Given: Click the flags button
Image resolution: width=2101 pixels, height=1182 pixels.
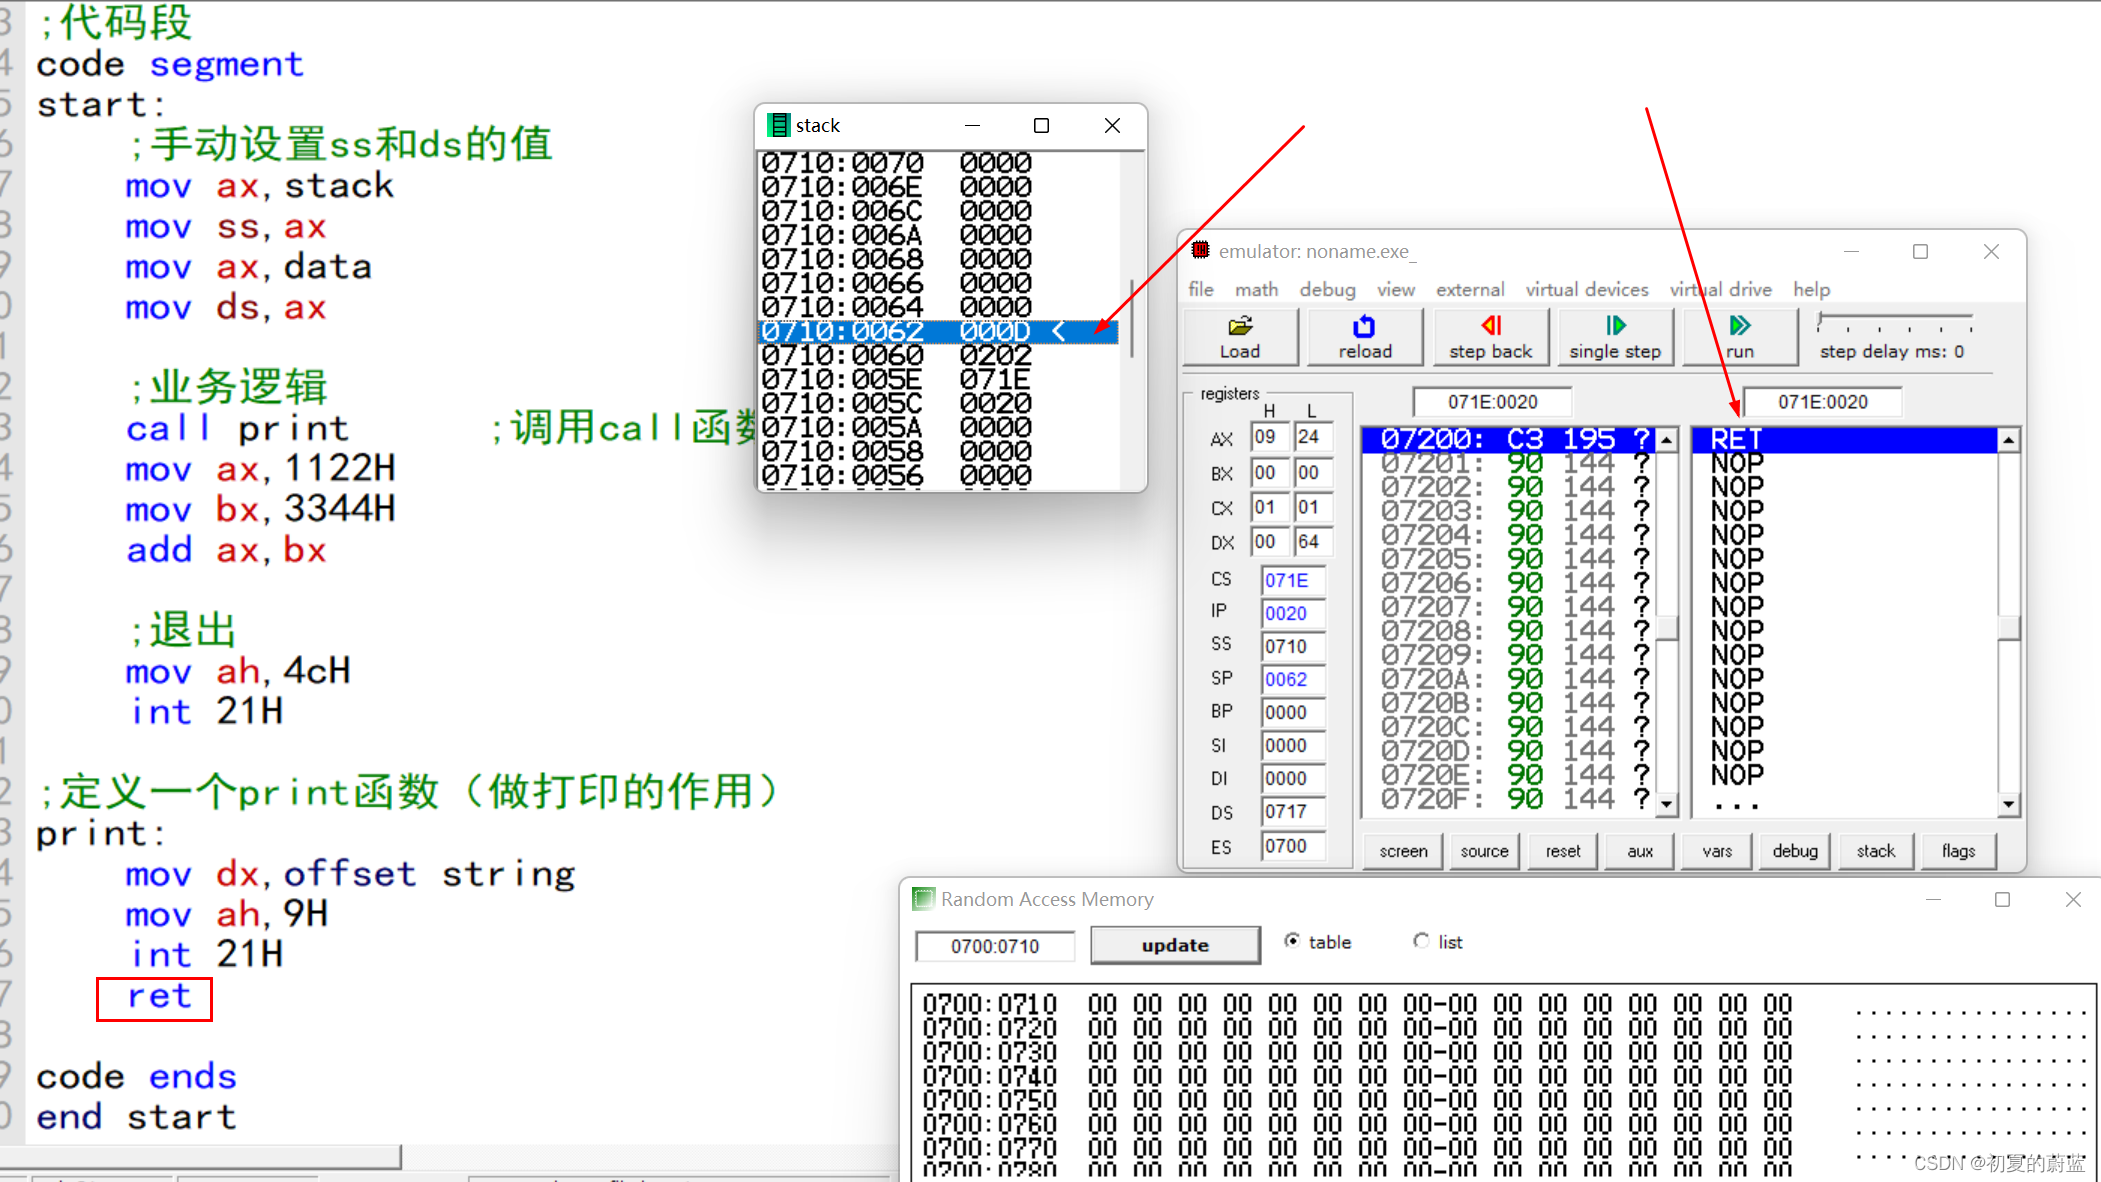Looking at the screenshot, I should pyautogui.click(x=1957, y=851).
